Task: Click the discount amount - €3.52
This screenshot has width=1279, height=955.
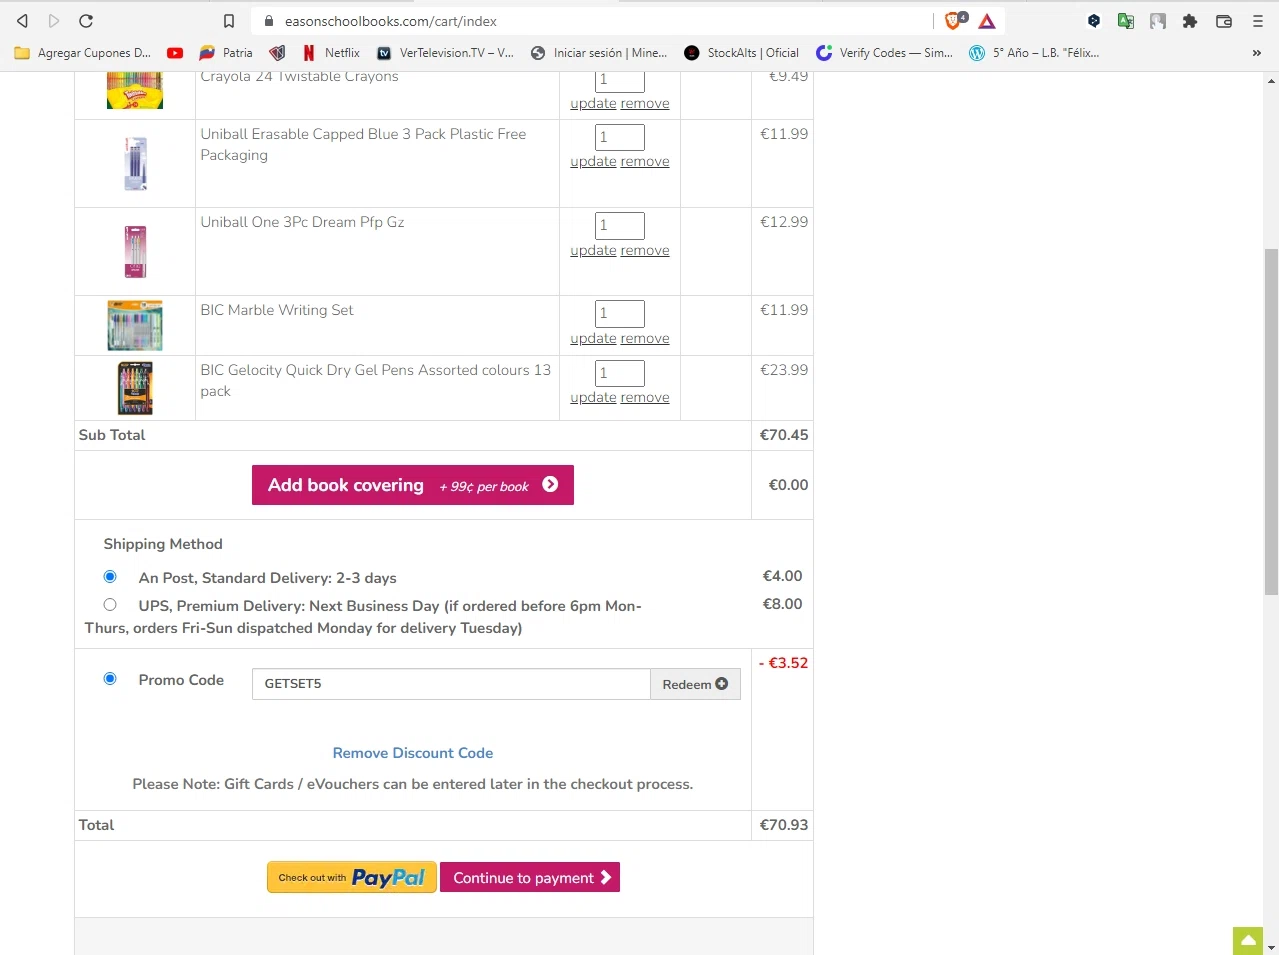Action: click(x=783, y=663)
